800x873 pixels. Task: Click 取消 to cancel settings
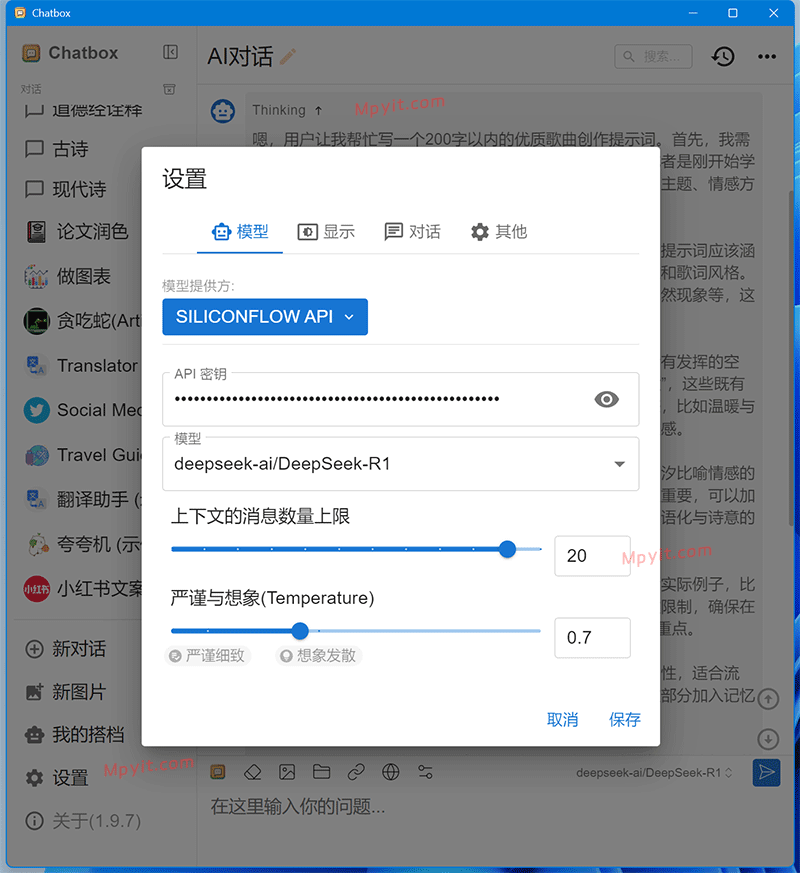pos(562,720)
